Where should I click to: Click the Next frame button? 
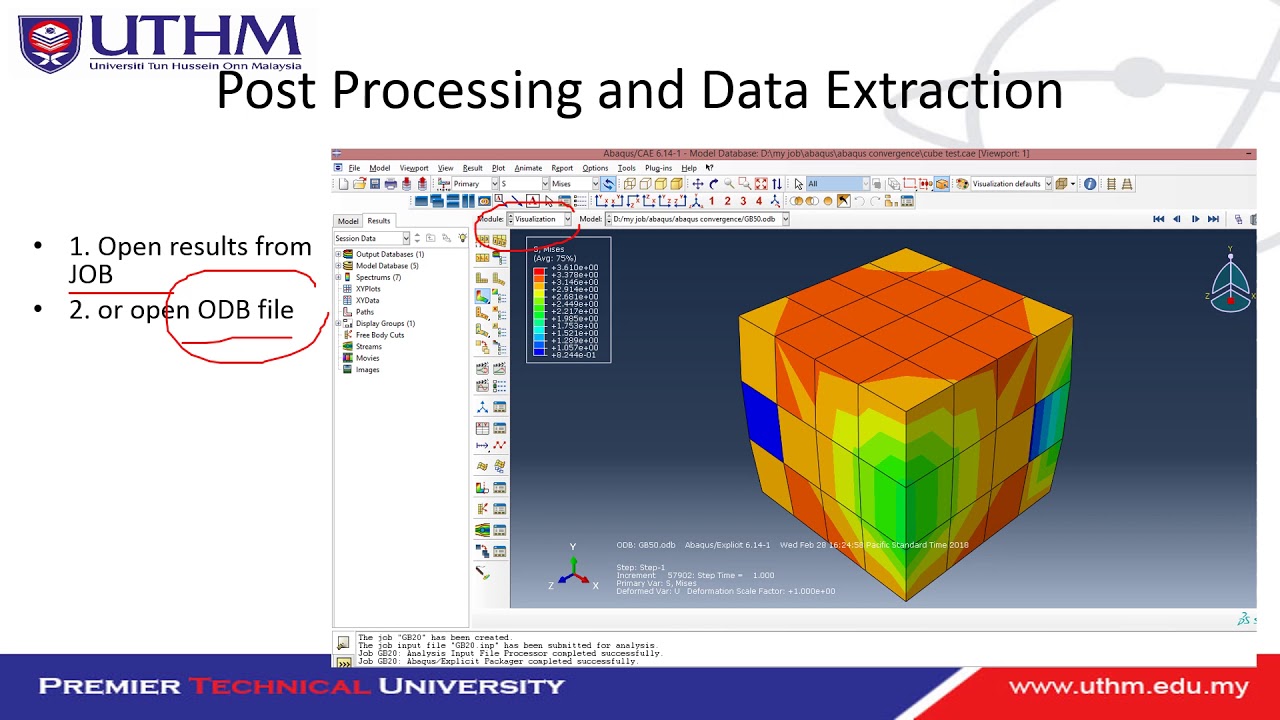click(1195, 219)
